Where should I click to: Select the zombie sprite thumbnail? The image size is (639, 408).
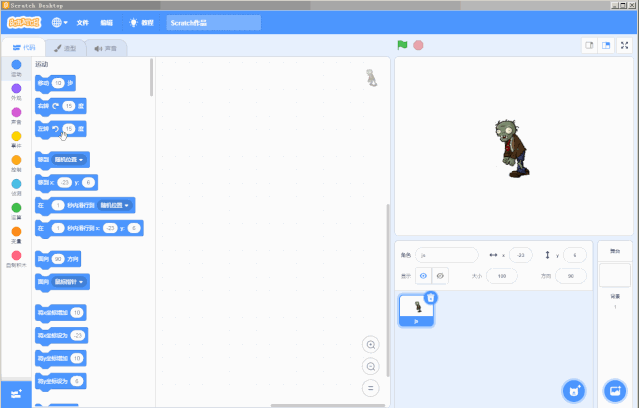416,311
